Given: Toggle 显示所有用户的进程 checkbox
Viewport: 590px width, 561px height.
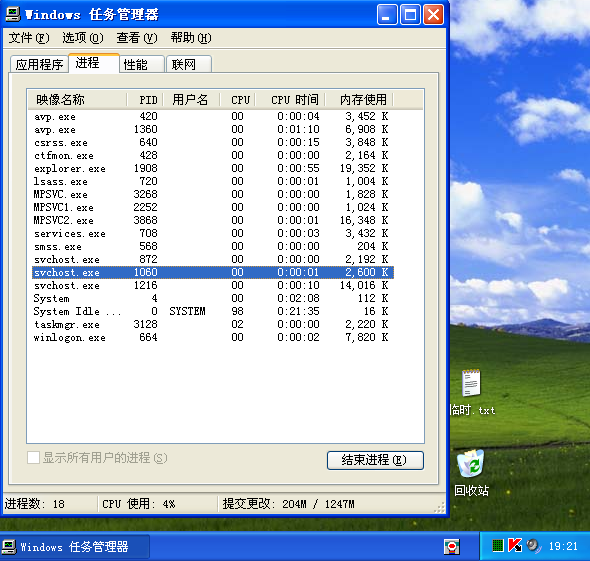Looking at the screenshot, I should (x=33, y=458).
